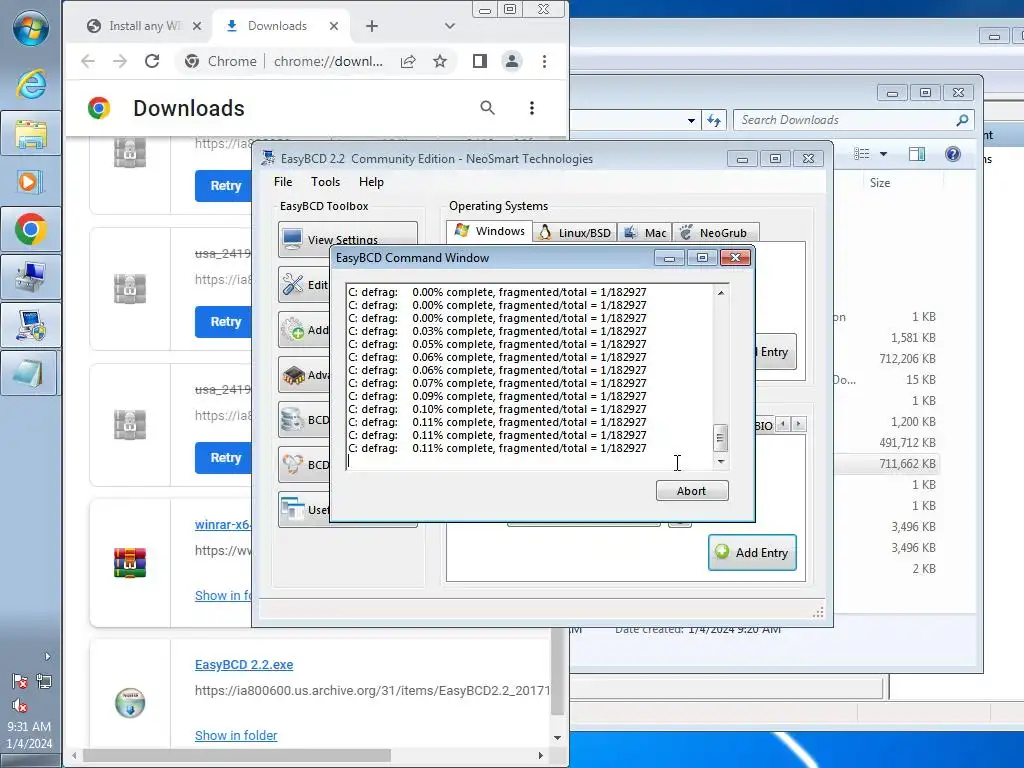Image resolution: width=1024 pixels, height=768 pixels.
Task: Open EasyBCD 2.2.exe download link
Action: click(244, 665)
